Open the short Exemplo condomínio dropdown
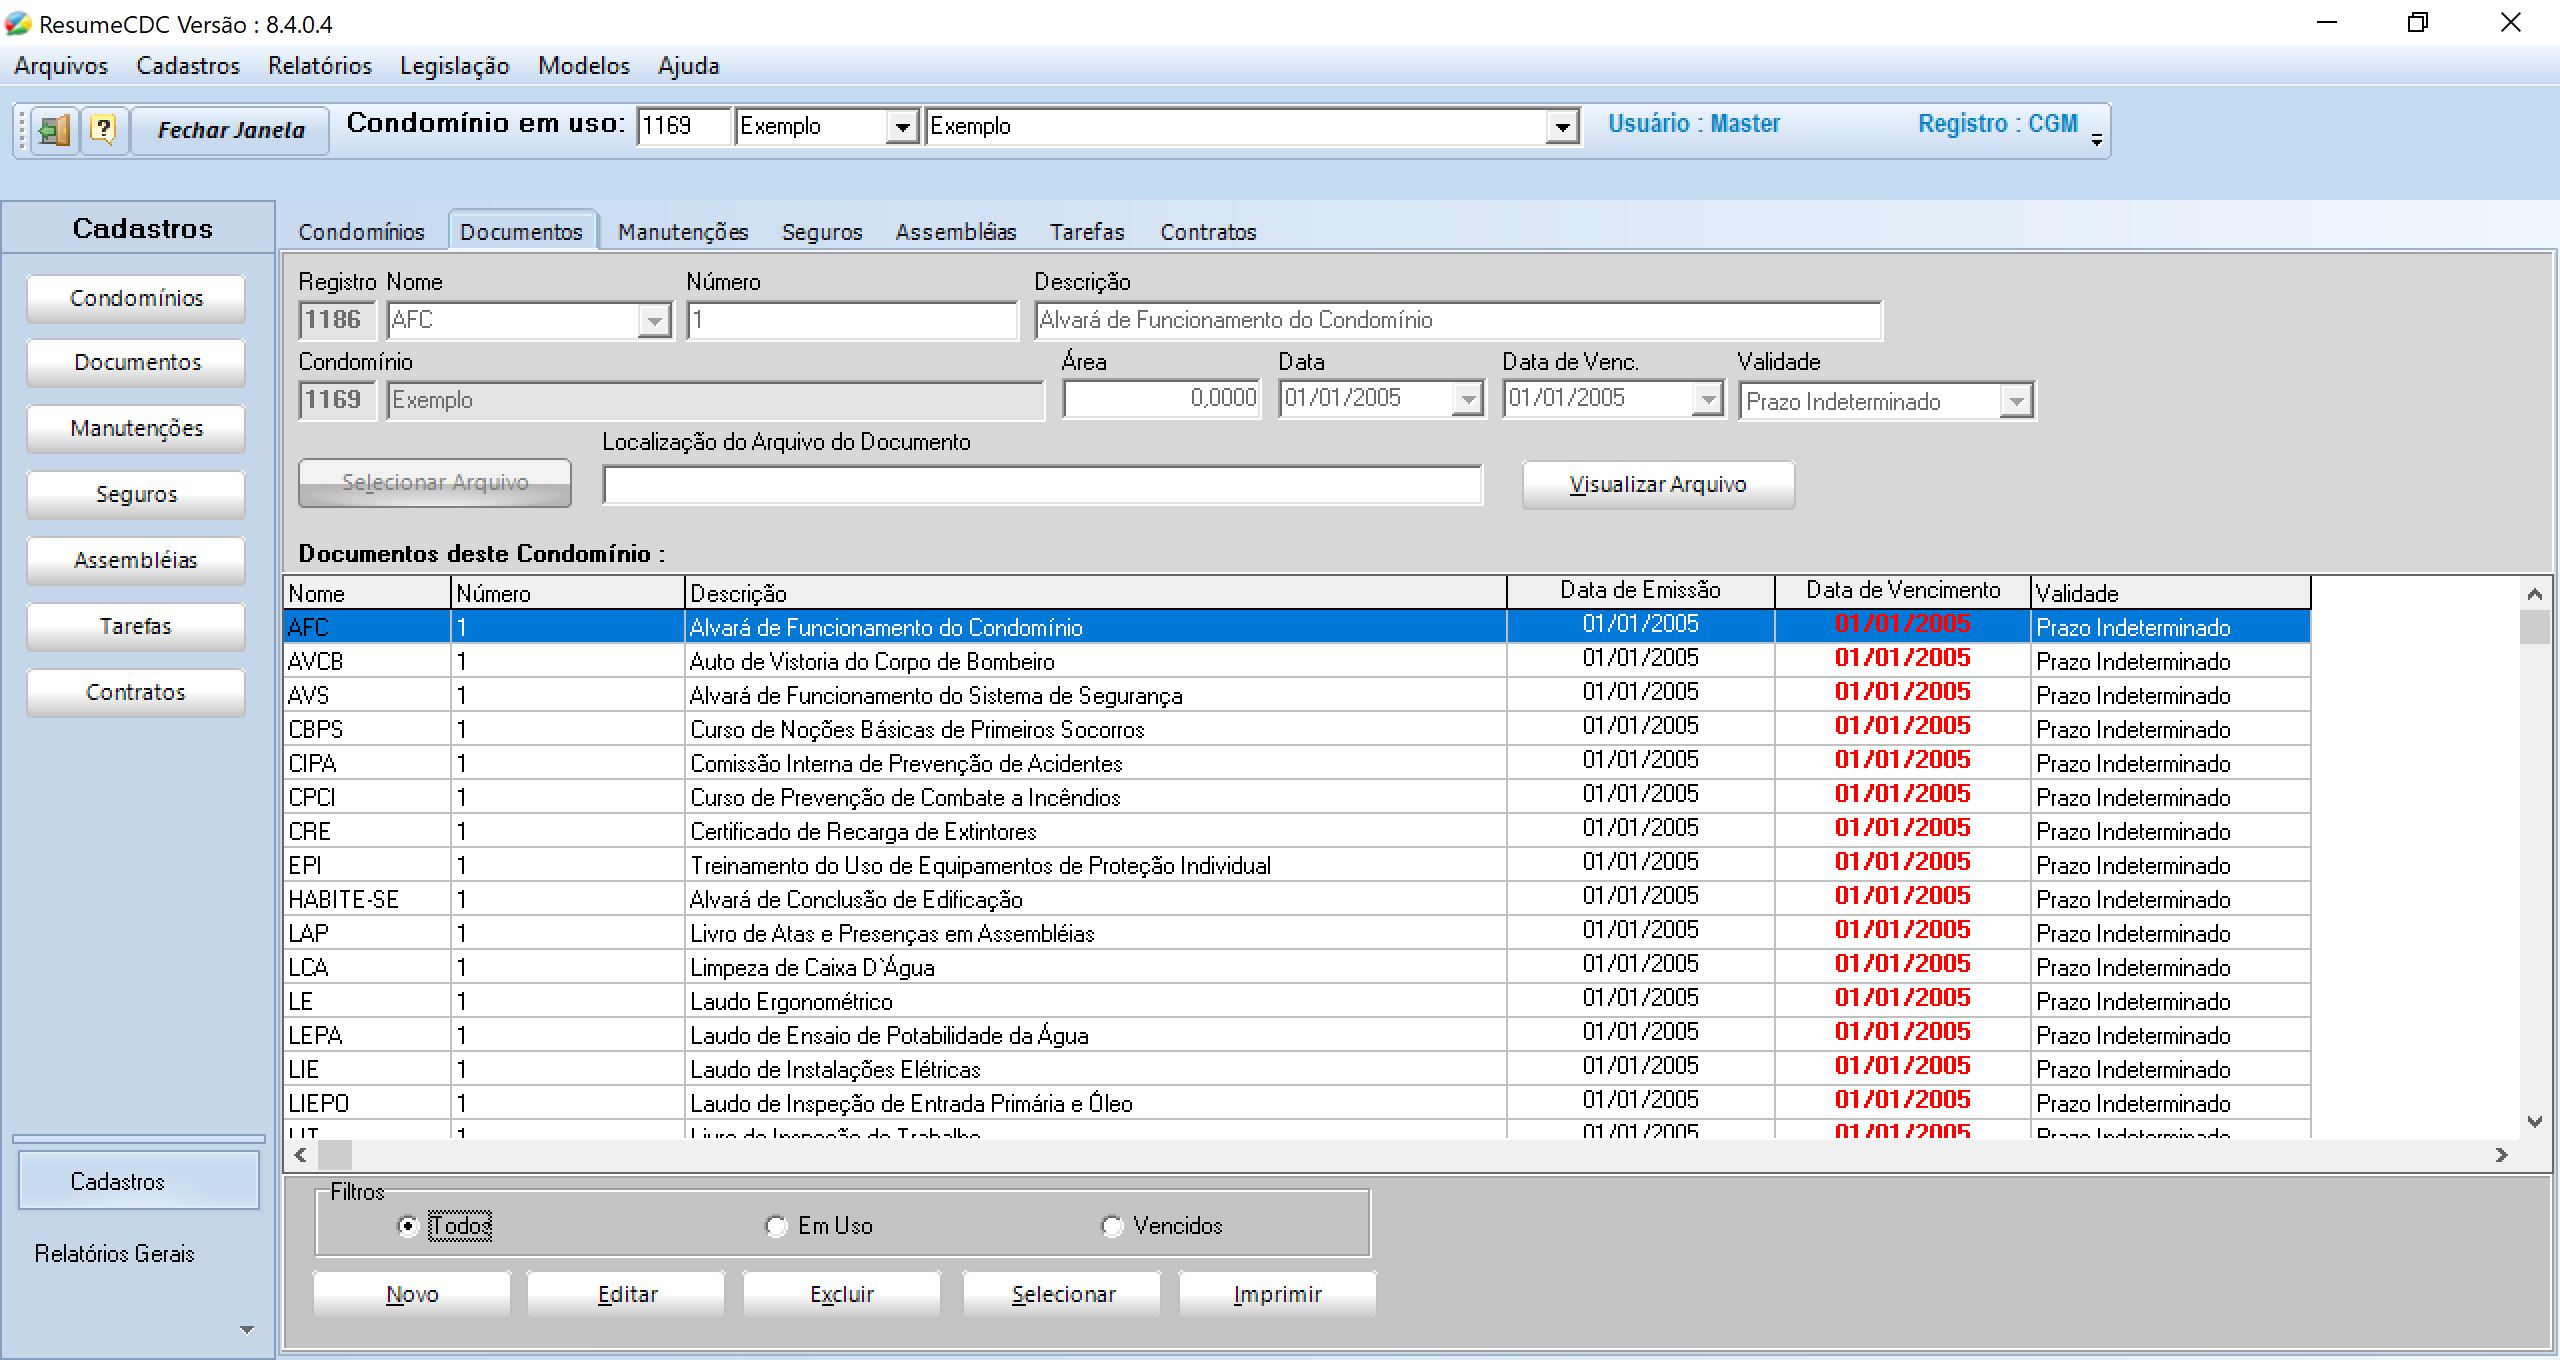 [902, 127]
